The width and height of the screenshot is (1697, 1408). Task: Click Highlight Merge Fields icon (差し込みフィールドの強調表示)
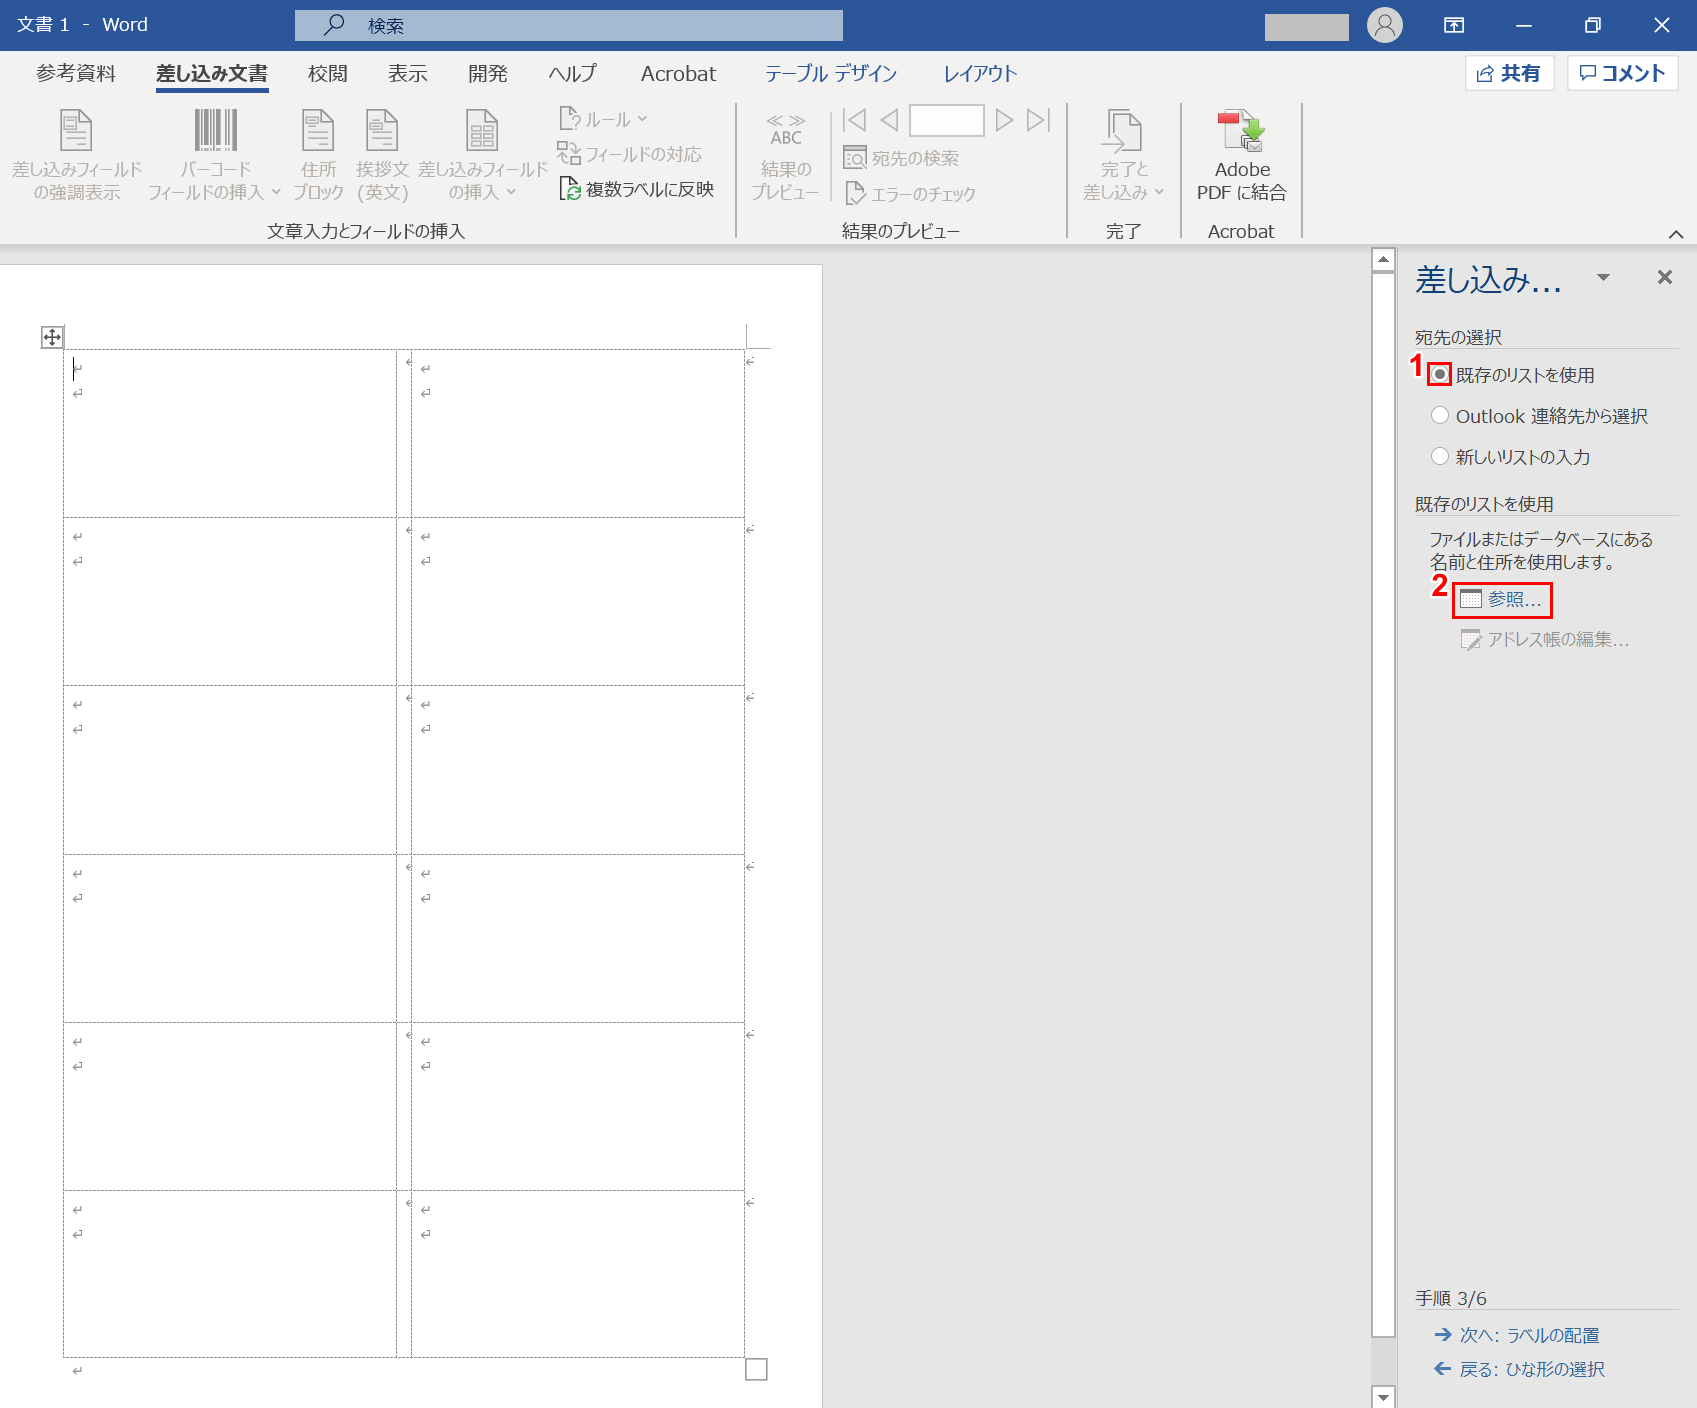(x=76, y=131)
